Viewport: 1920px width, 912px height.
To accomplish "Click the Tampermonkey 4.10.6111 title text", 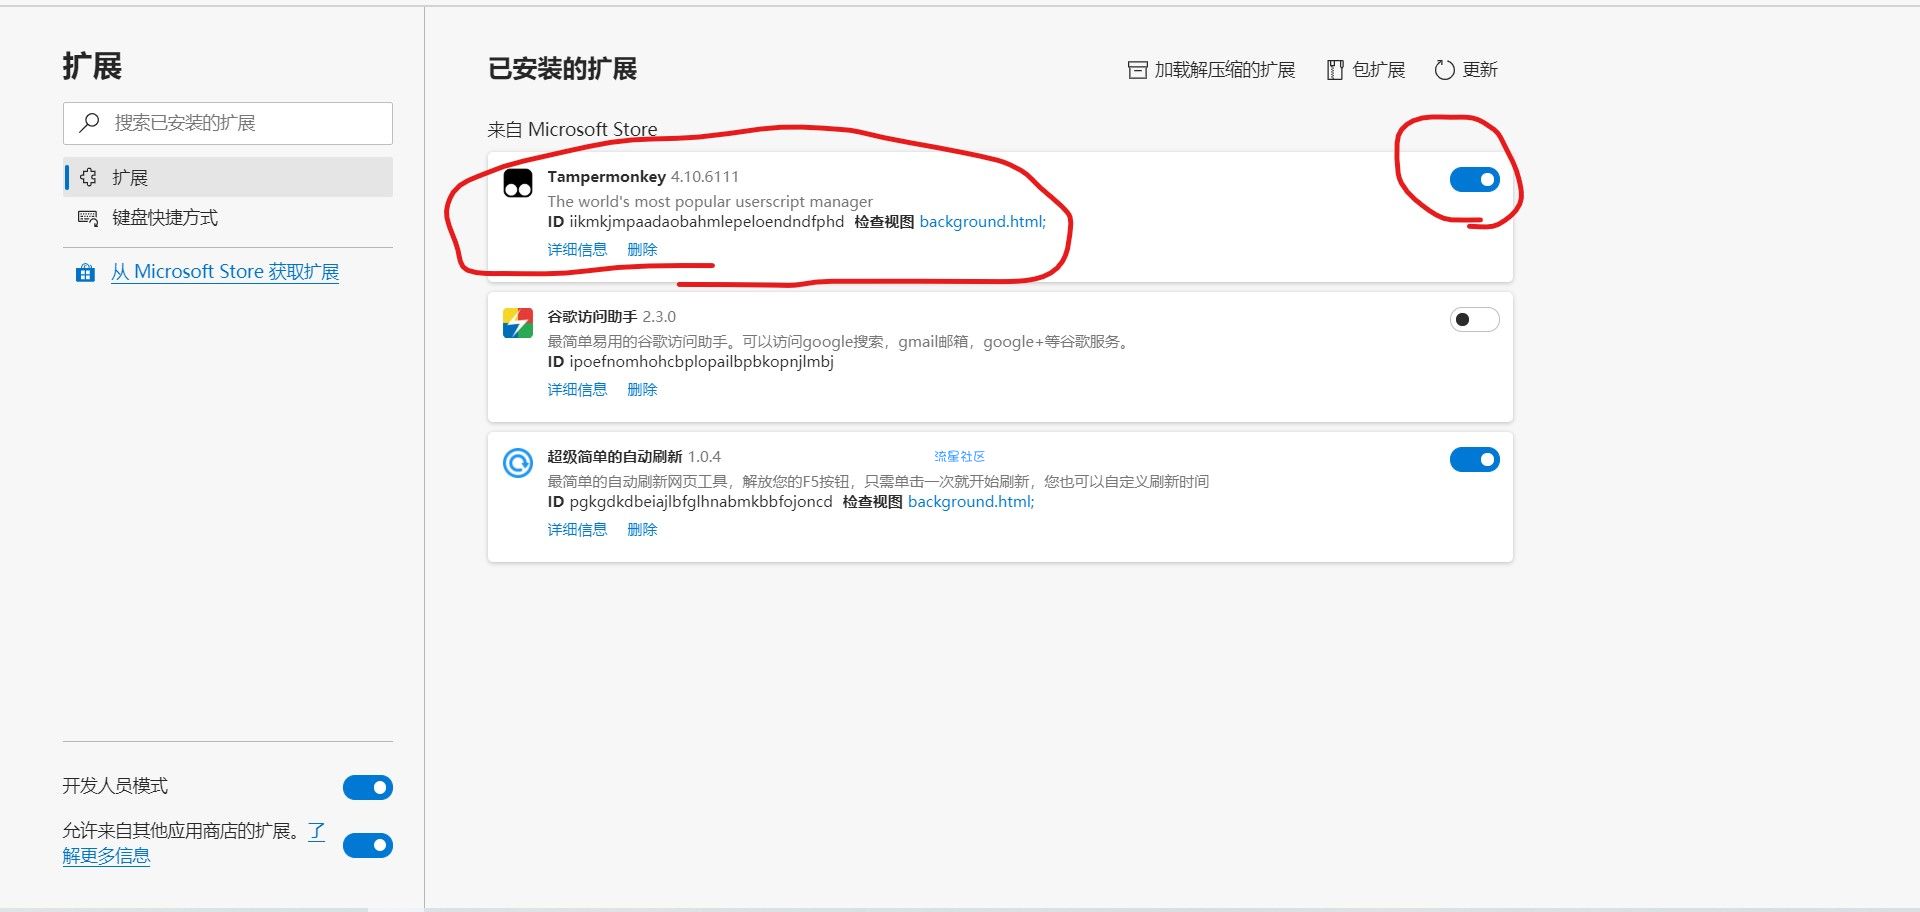I will 643,177.
